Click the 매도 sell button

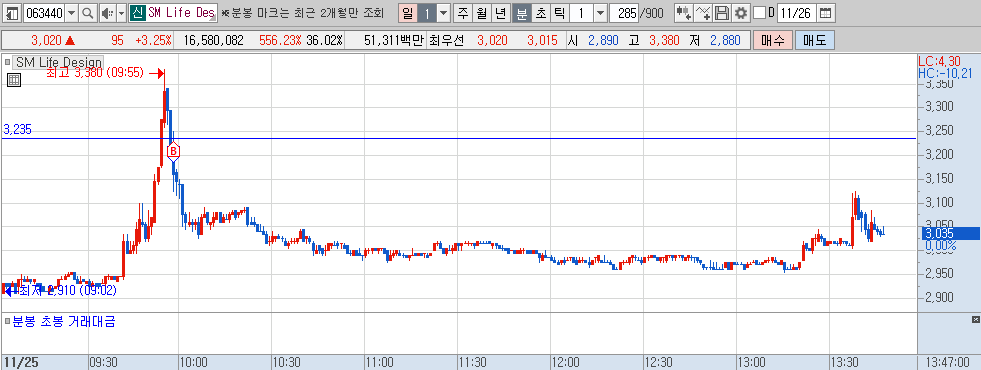pos(815,41)
